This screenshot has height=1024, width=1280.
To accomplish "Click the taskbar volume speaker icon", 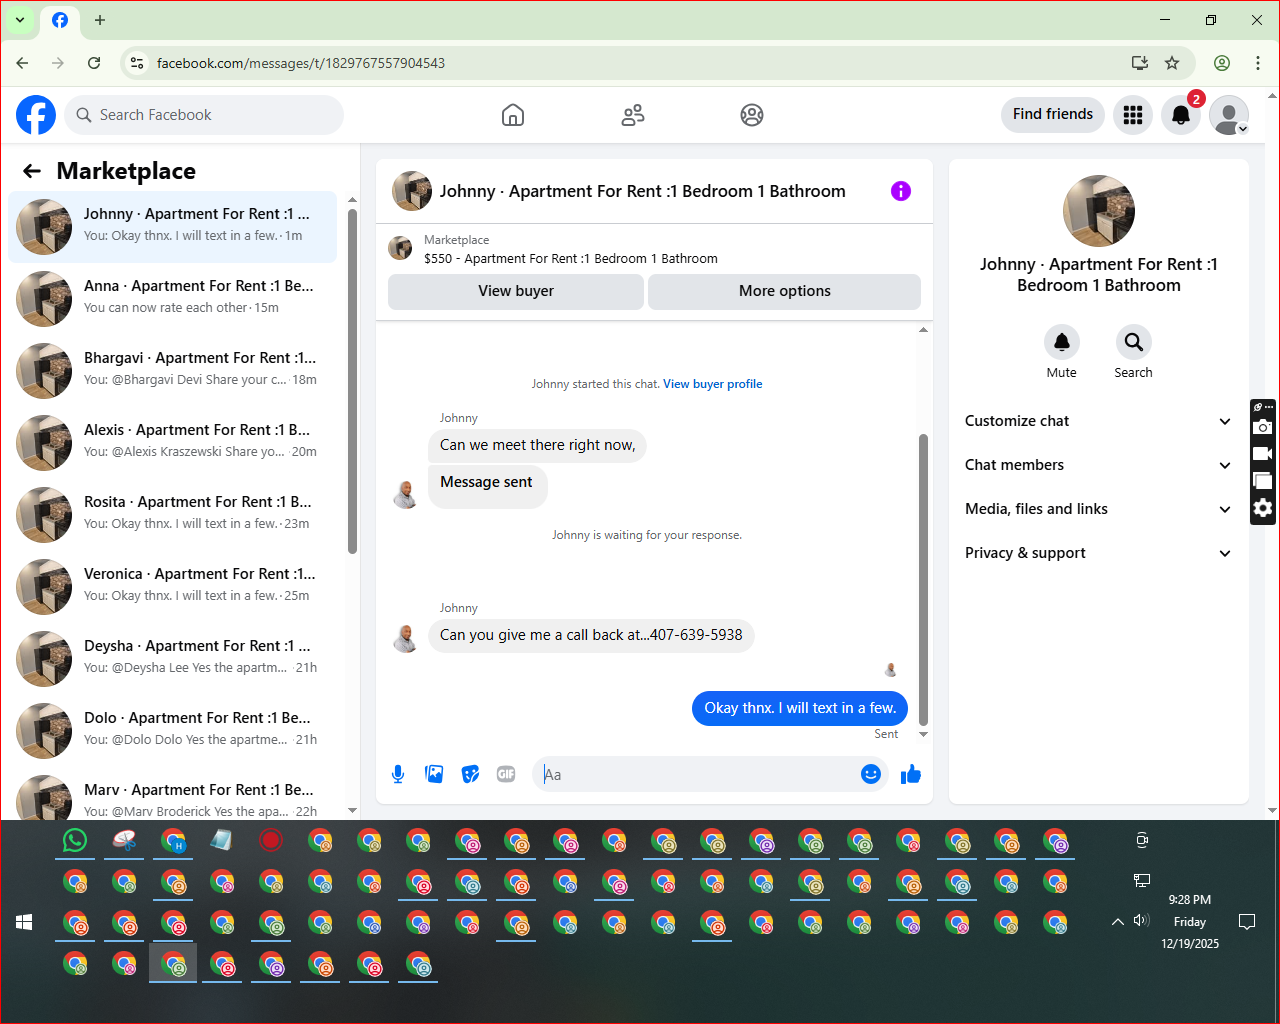I will (1142, 920).
